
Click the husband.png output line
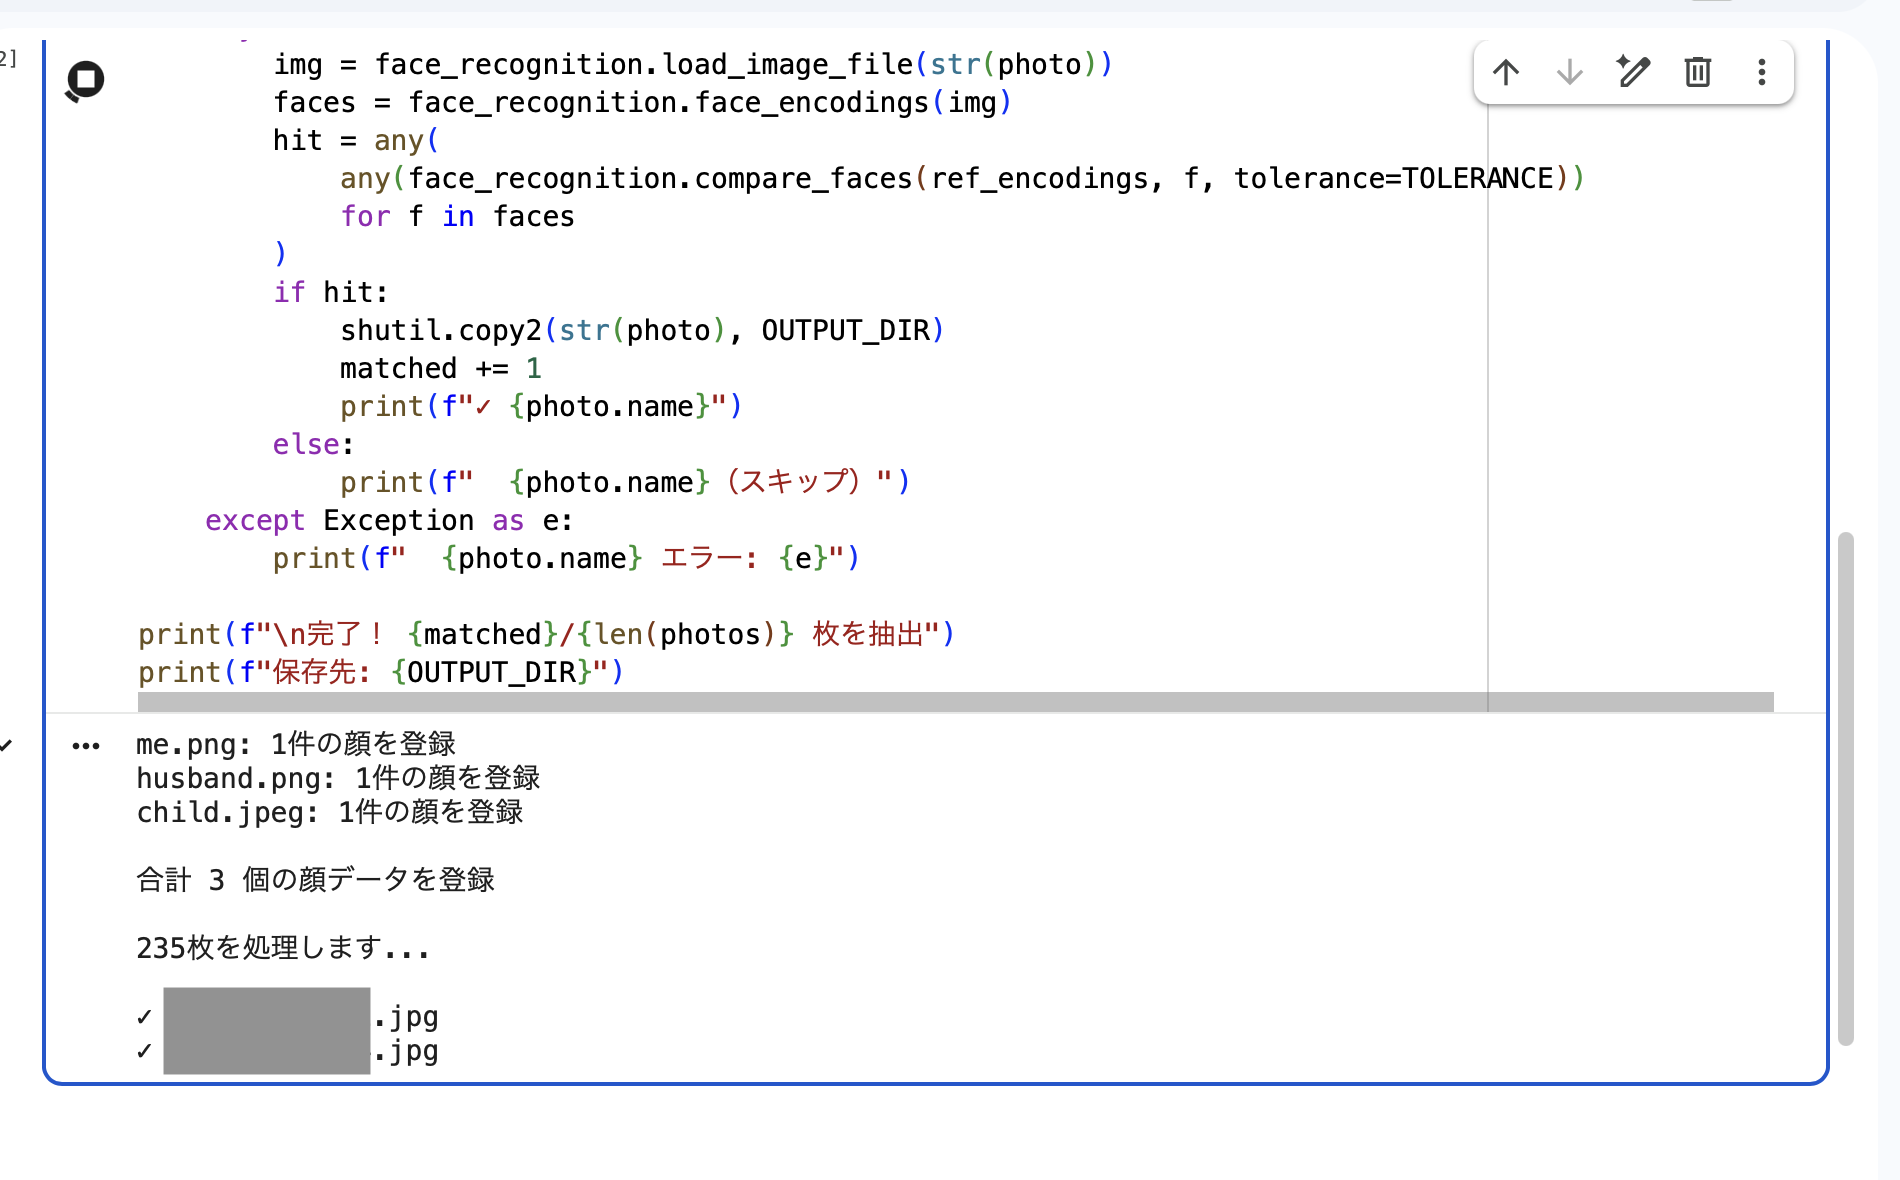337,778
